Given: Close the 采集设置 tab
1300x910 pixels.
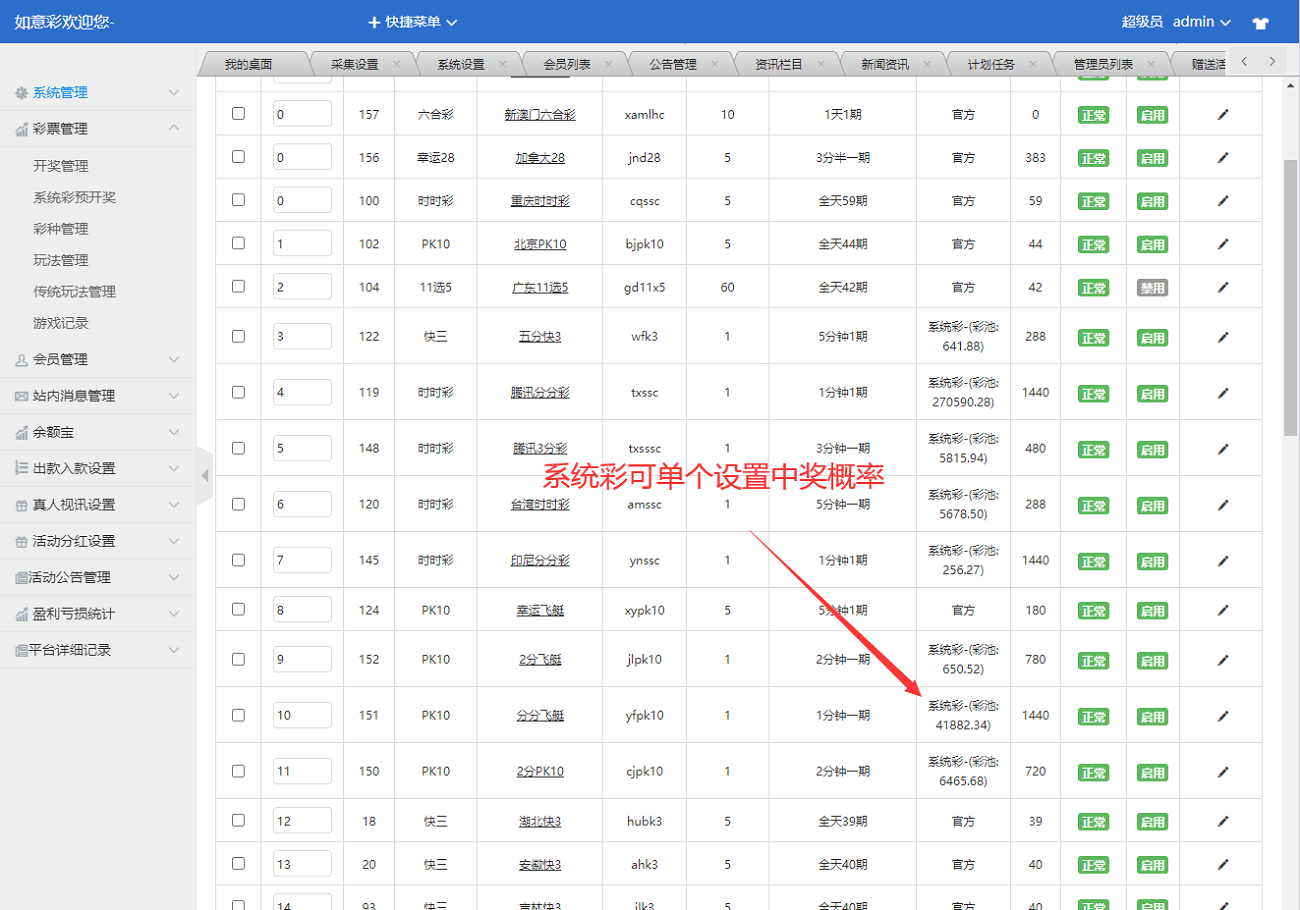Looking at the screenshot, I should 396,64.
